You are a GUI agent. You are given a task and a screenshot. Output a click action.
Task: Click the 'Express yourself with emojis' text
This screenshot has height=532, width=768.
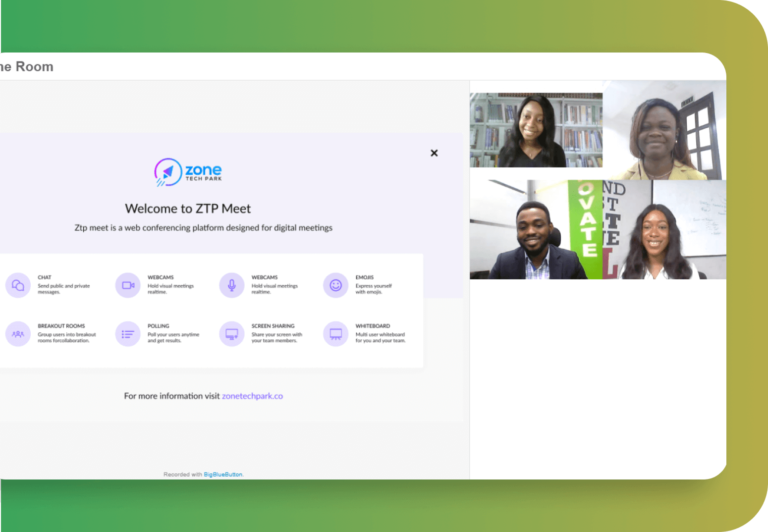click(x=374, y=289)
